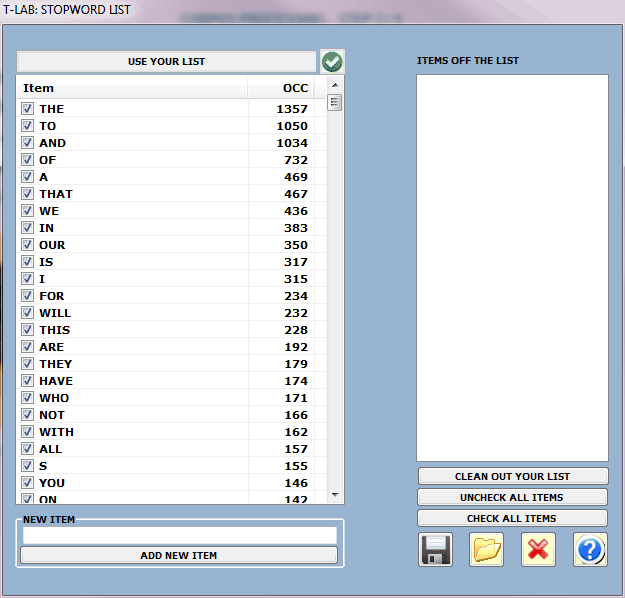
Task: Click ADD NEW ITEM button
Action: click(179, 555)
